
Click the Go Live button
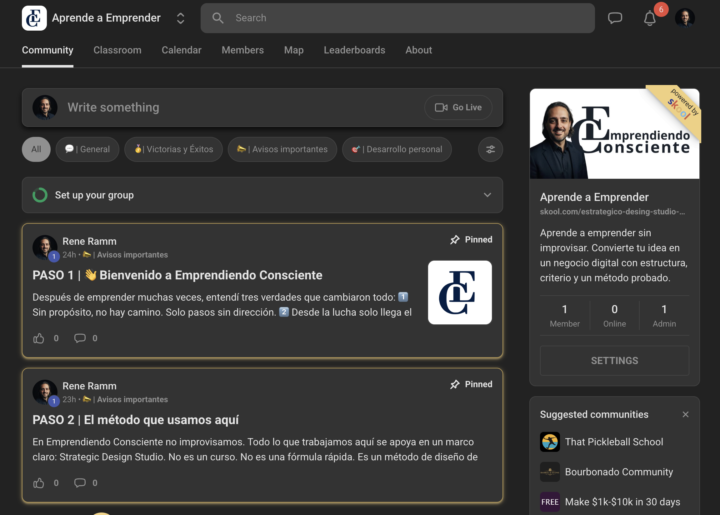coord(458,107)
